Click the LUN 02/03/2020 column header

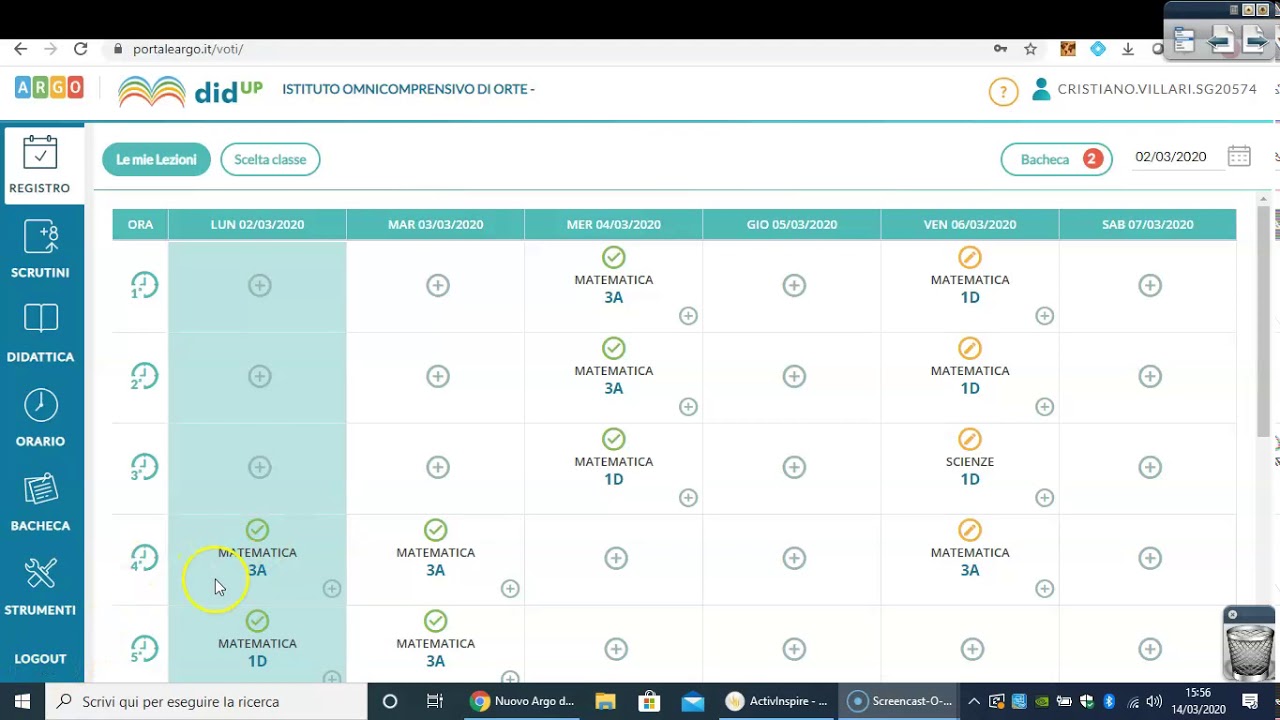tap(257, 225)
